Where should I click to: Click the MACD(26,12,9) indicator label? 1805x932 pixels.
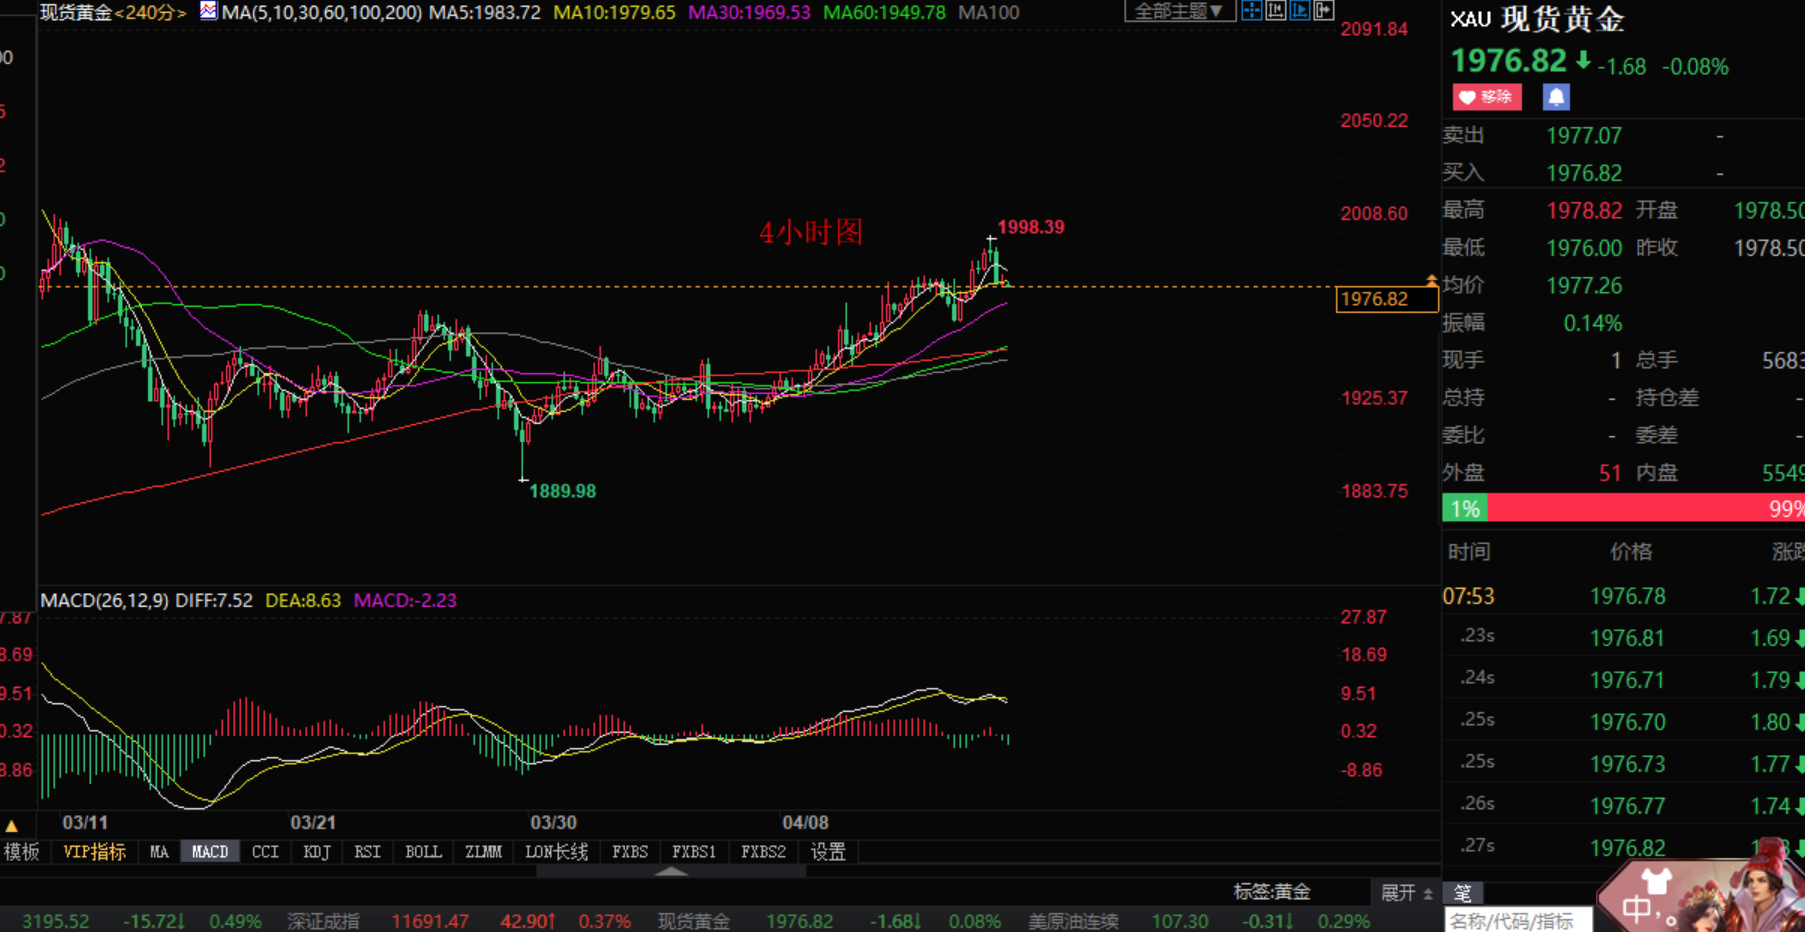click(104, 600)
